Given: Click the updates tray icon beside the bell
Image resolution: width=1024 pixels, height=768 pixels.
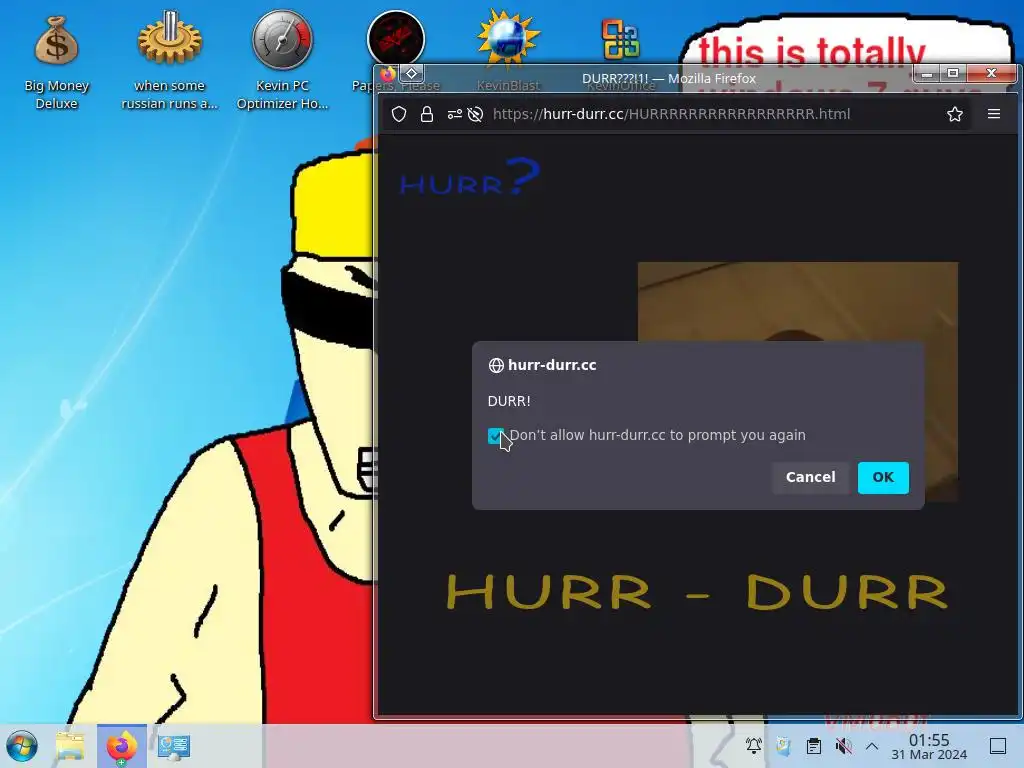Looking at the screenshot, I should coord(784,746).
